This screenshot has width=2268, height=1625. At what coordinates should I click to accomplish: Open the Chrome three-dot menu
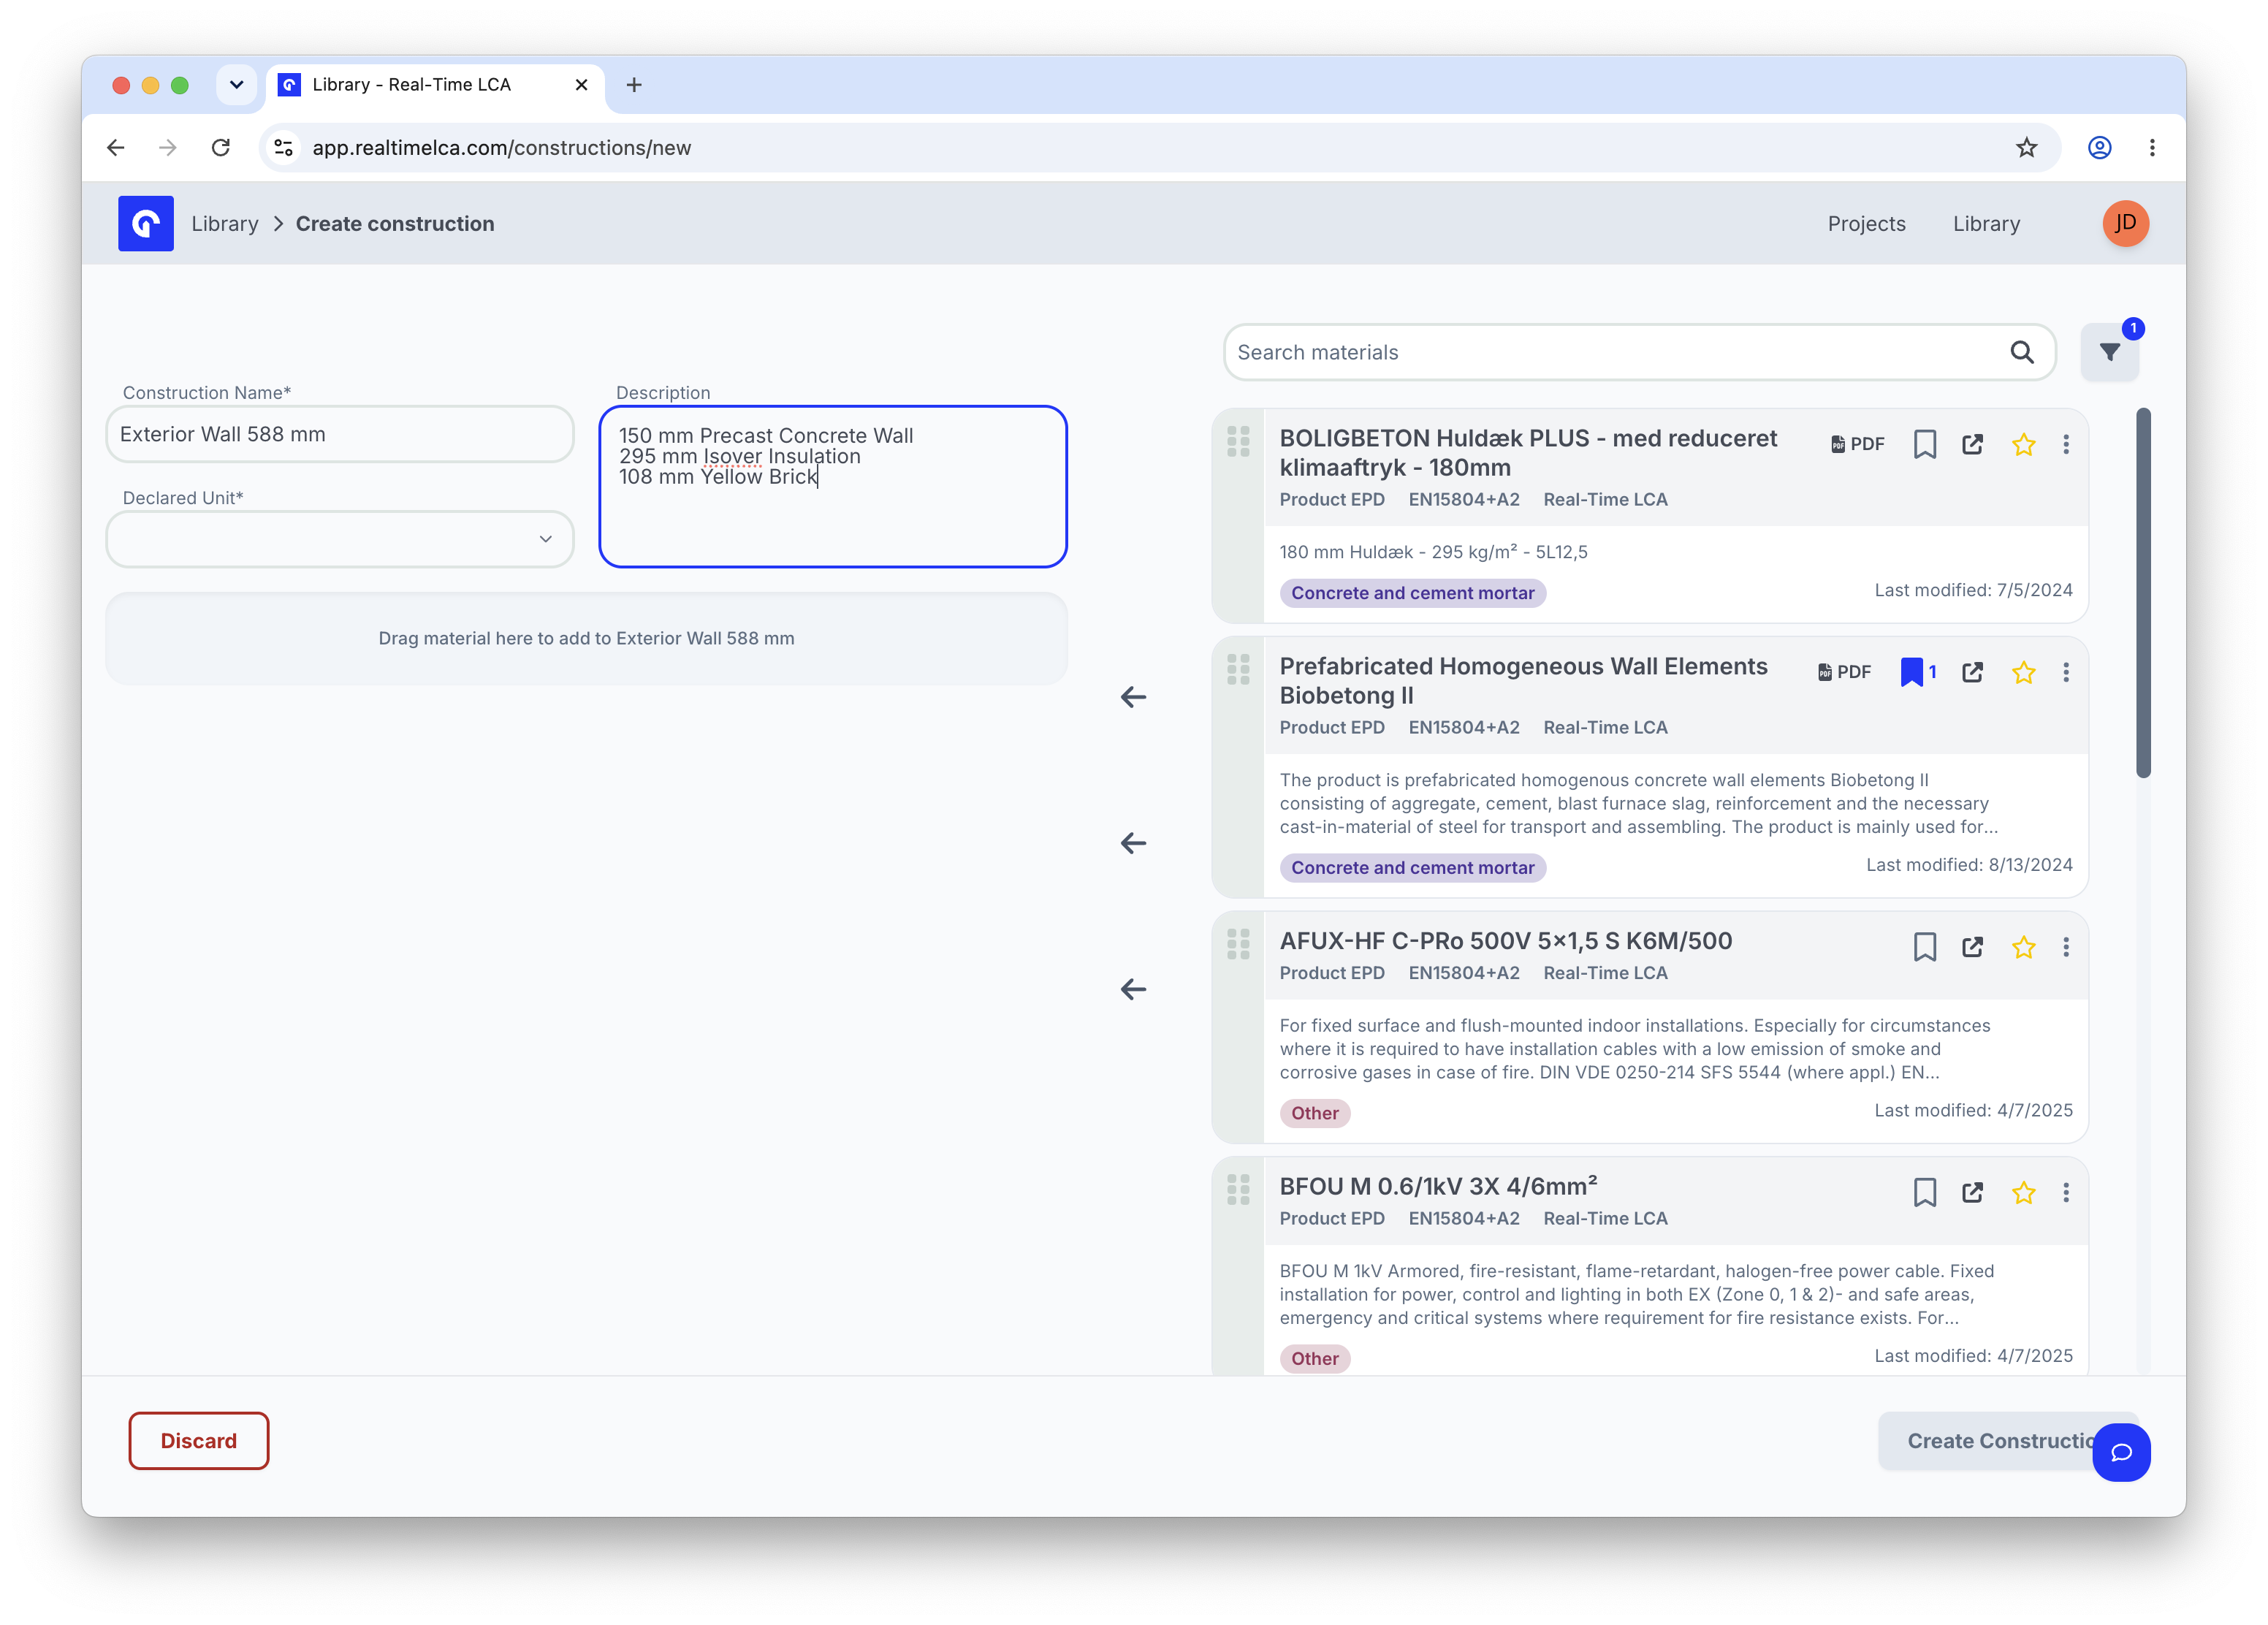click(2152, 148)
